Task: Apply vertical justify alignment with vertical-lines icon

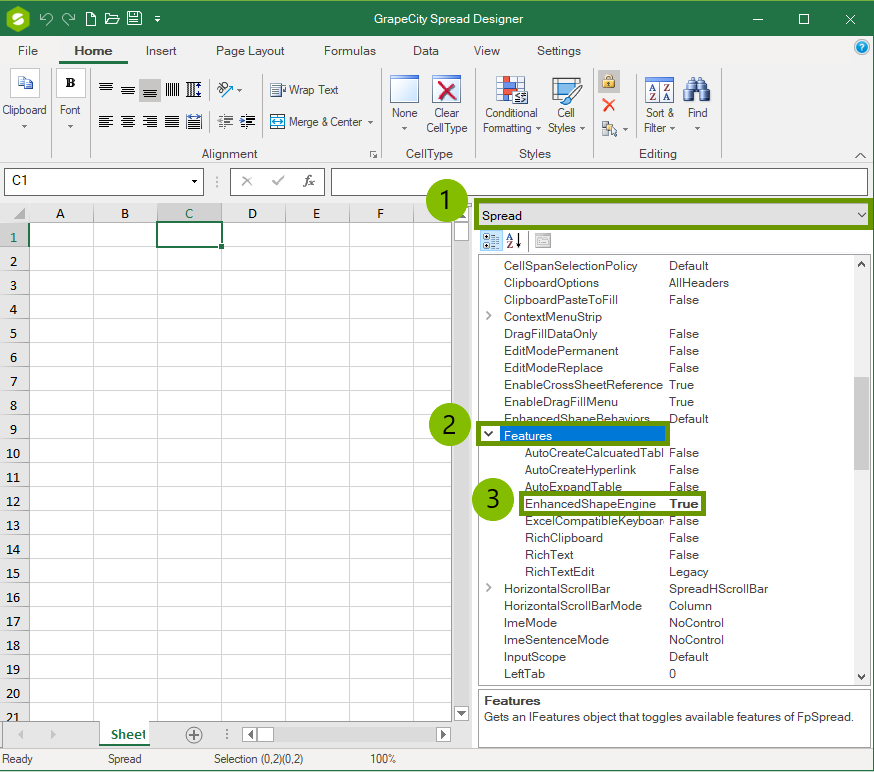Action: 172,89
